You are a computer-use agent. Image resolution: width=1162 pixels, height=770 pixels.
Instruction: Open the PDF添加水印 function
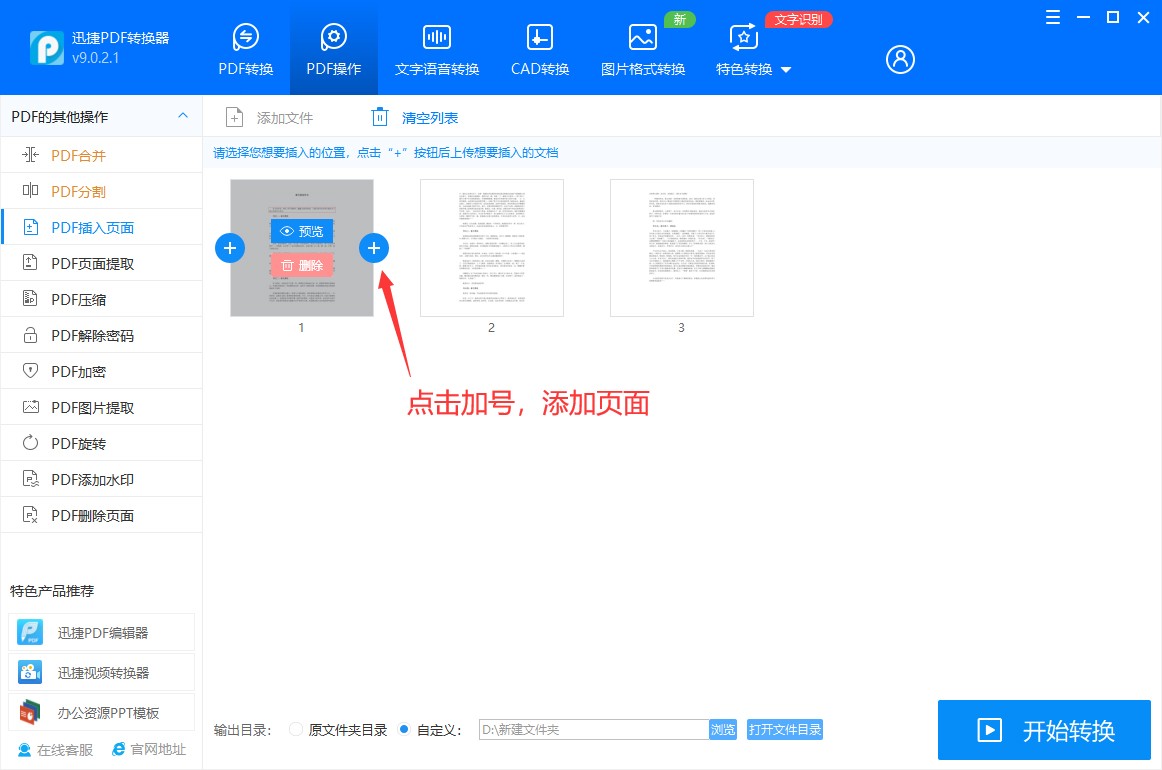(90, 479)
